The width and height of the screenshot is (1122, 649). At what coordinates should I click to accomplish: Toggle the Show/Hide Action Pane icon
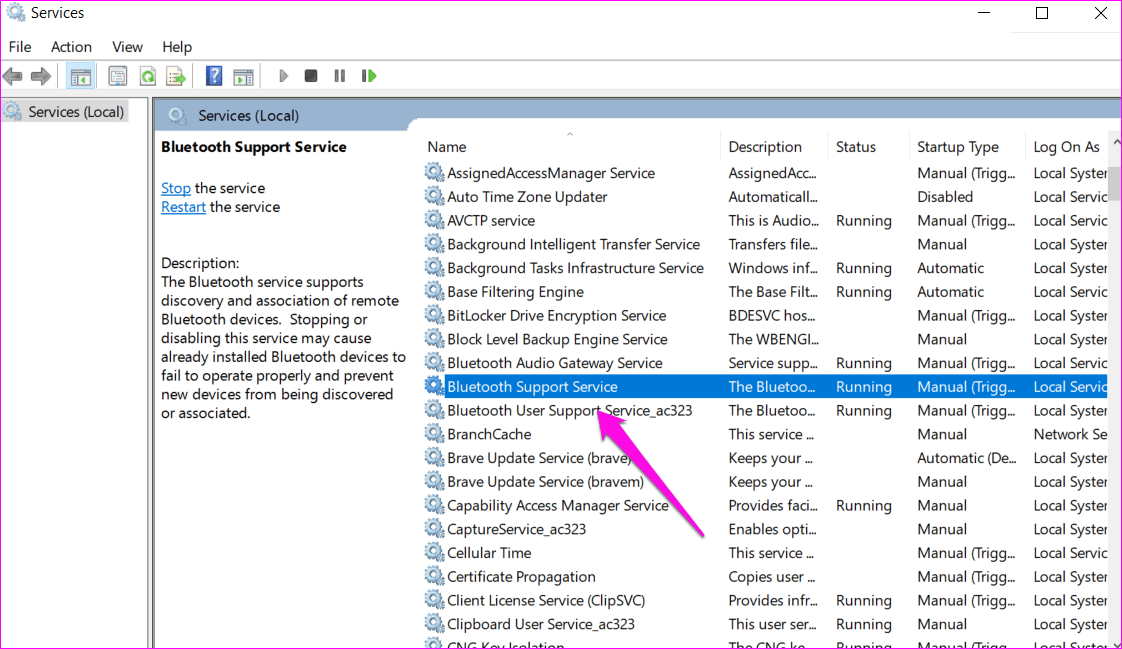[x=243, y=76]
